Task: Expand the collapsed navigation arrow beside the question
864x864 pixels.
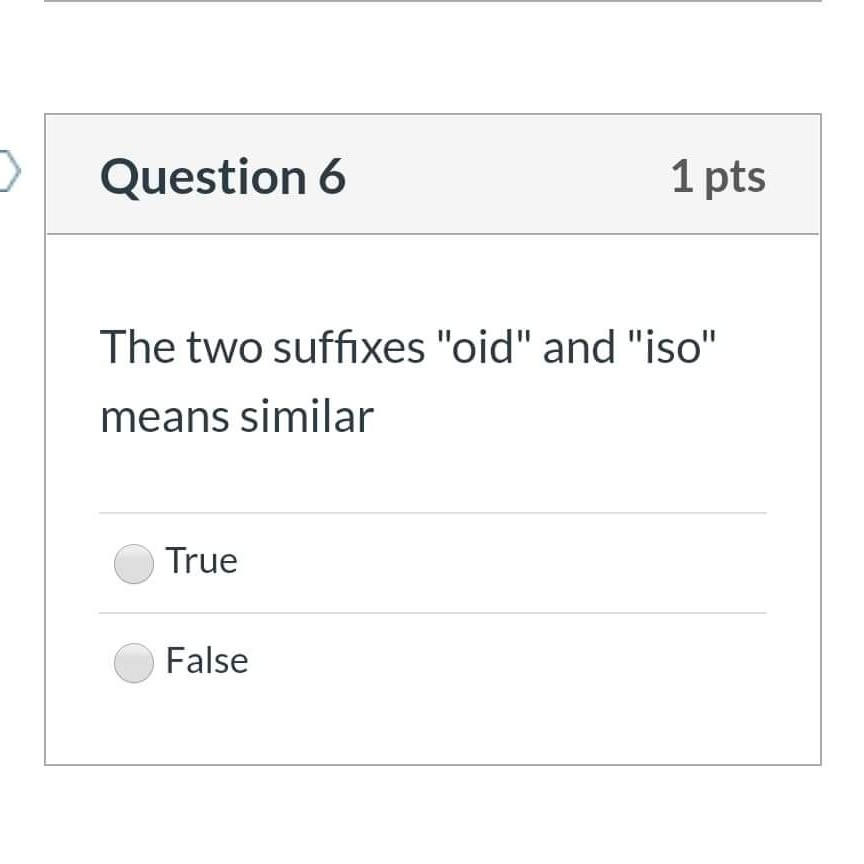Action: (6, 172)
